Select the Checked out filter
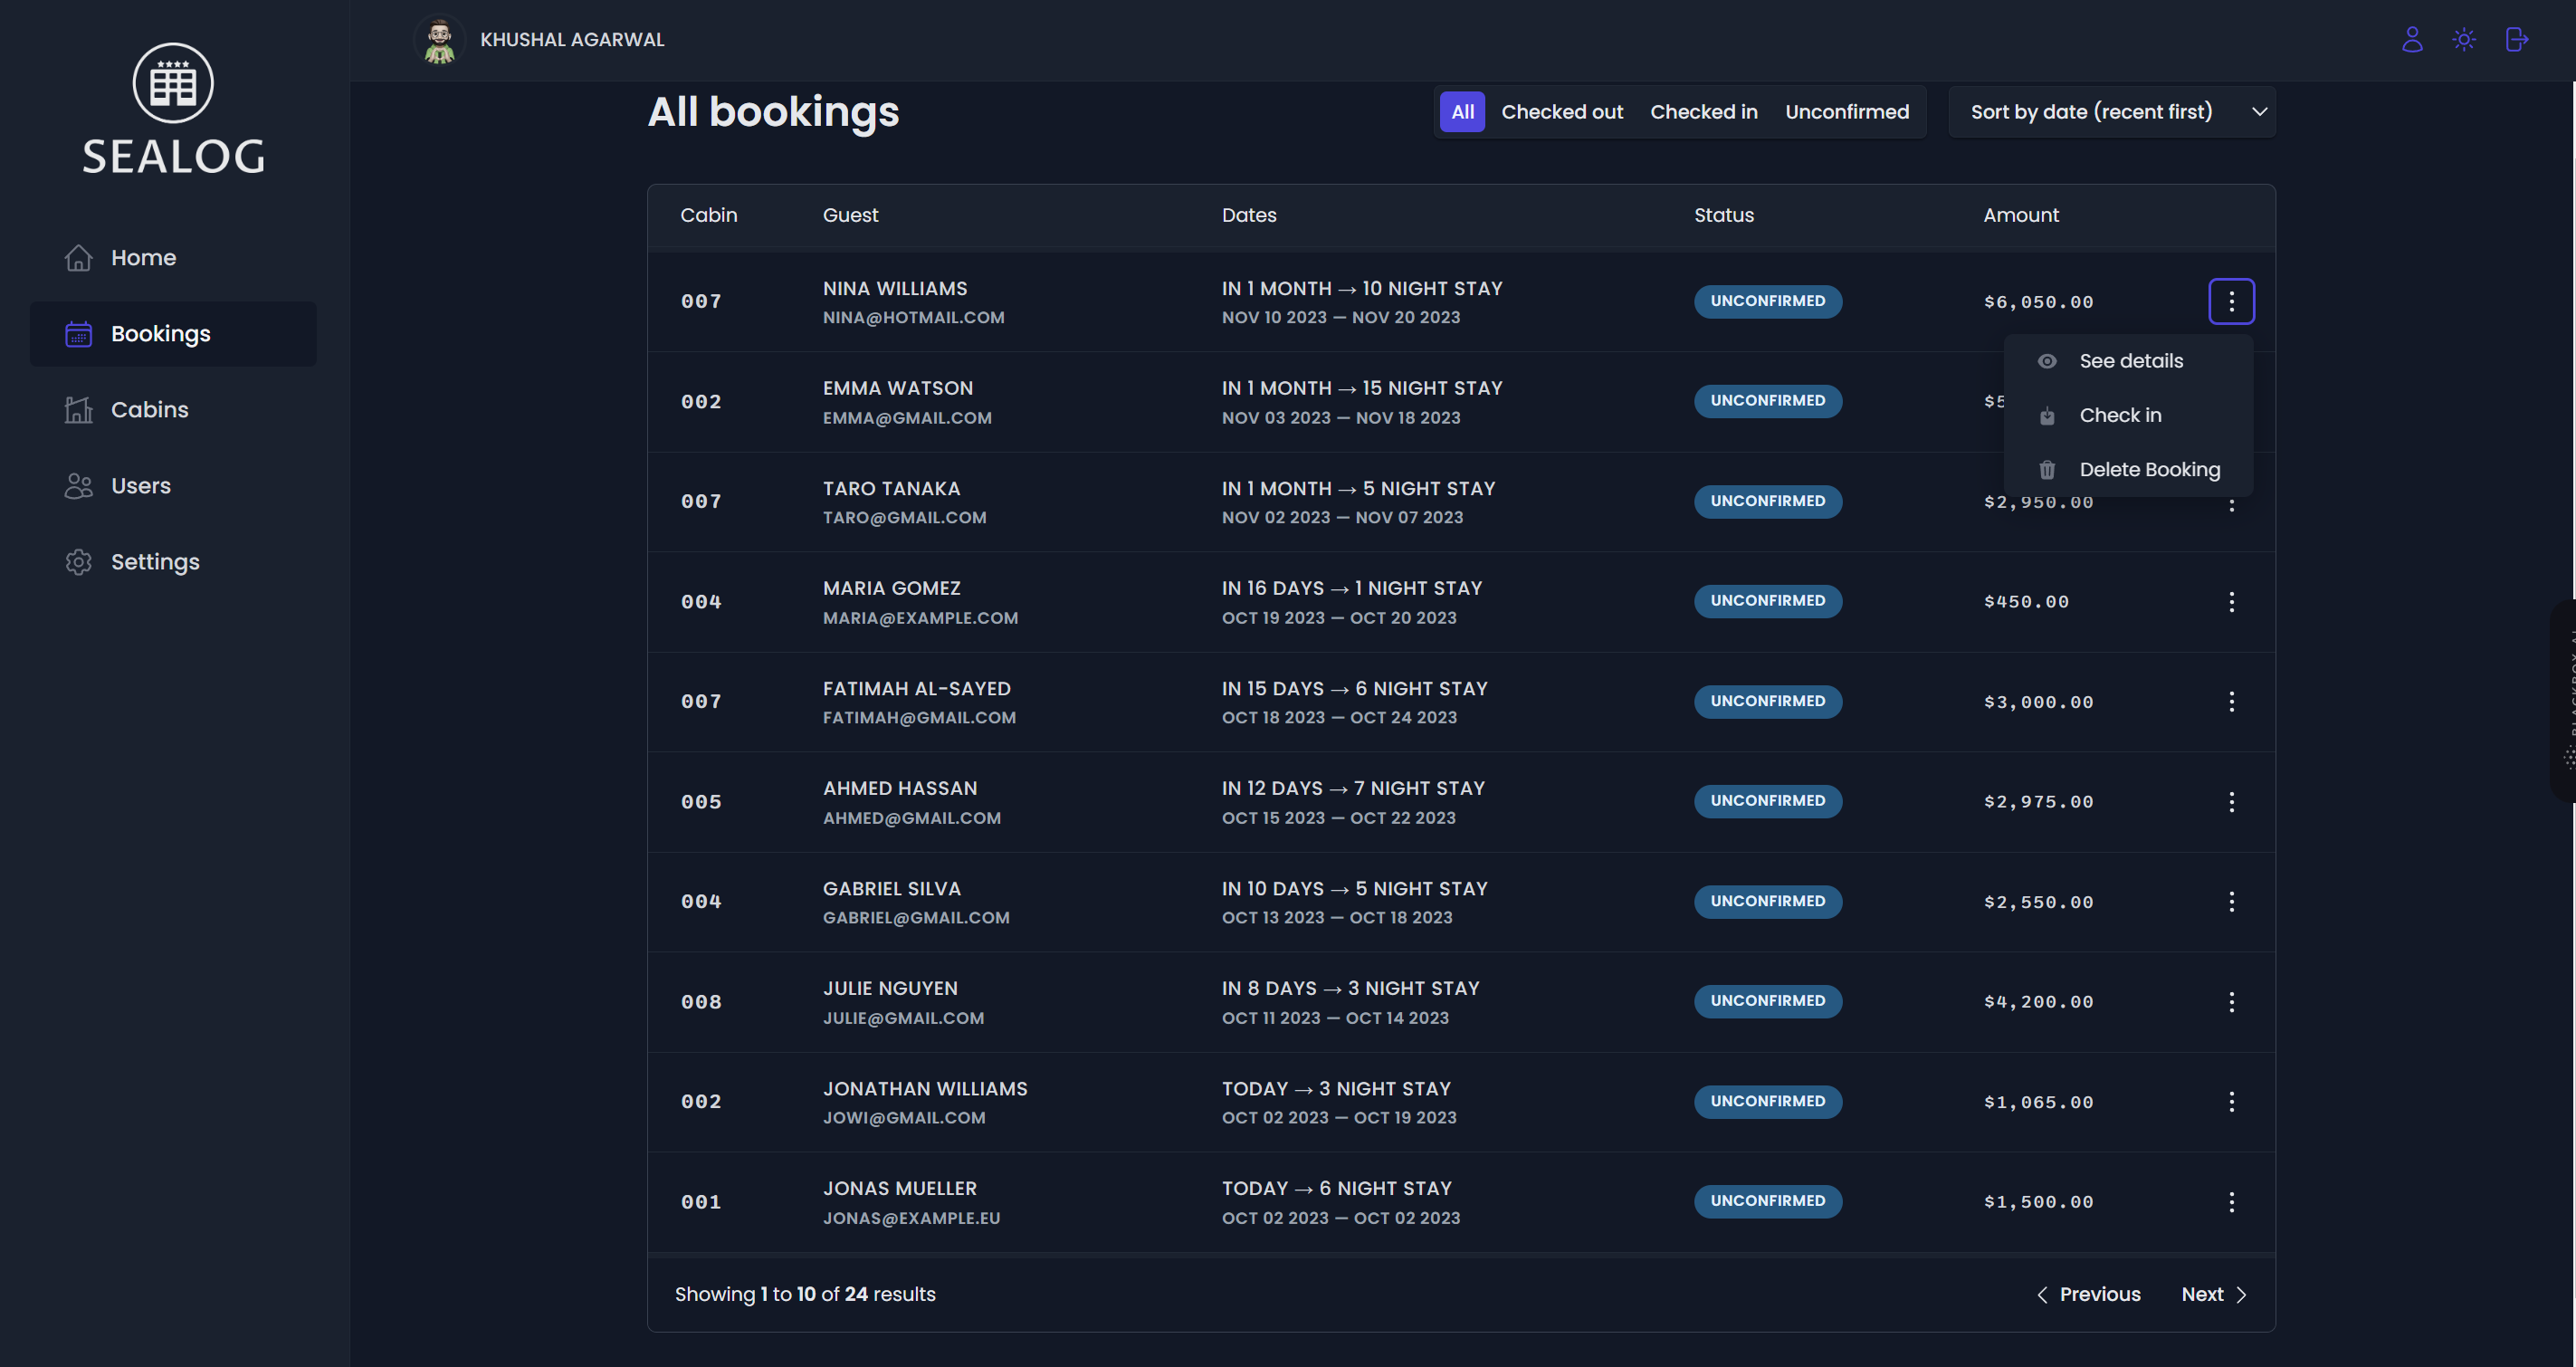This screenshot has width=2576, height=1367. [x=1561, y=112]
